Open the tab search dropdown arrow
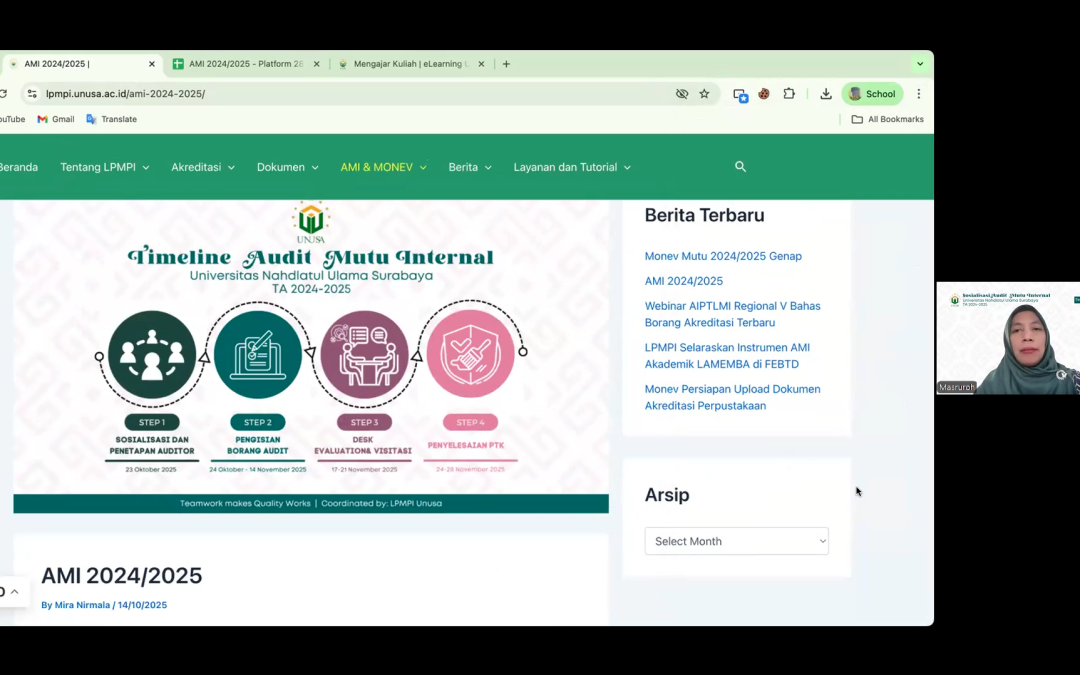Screen dimensions: 1080x675 [920, 64]
